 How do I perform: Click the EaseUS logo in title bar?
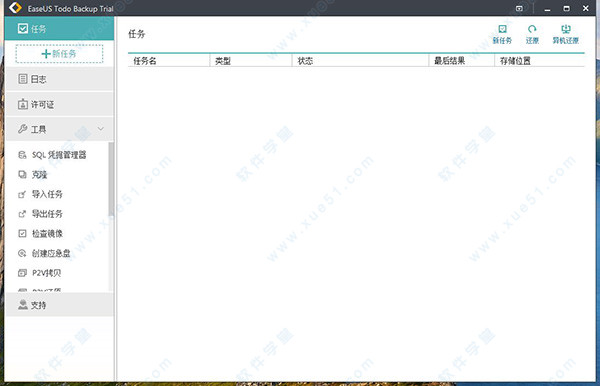coord(15,8)
